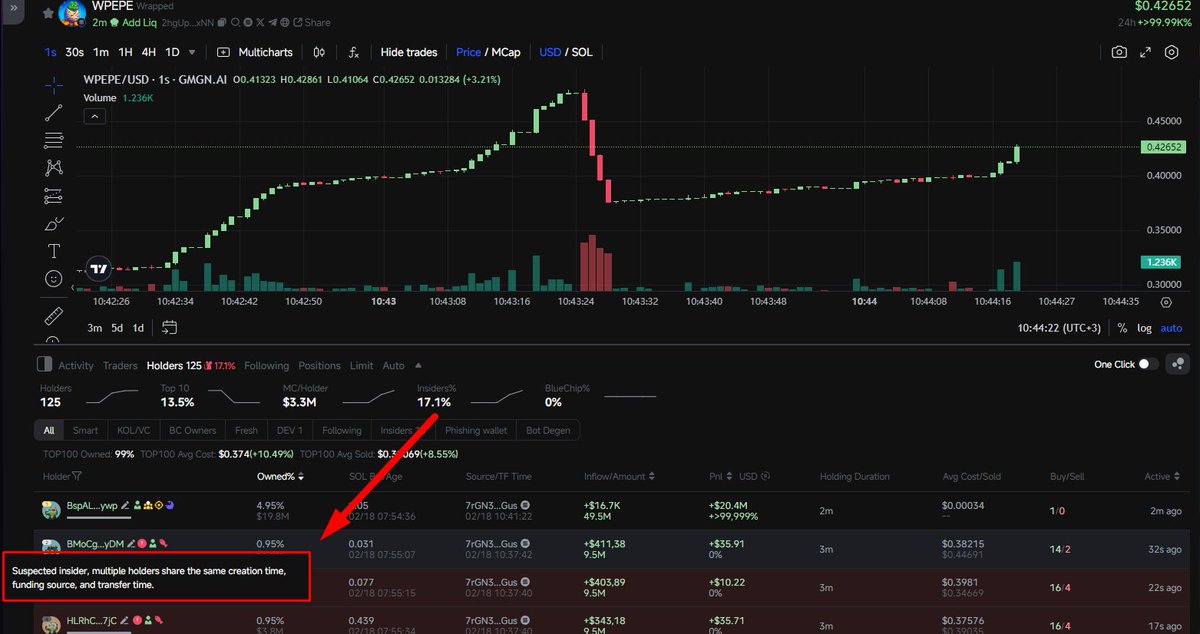Viewport: 1200px width, 634px height.
Task: Enter fullscreen chart mode
Action: pyautogui.click(x=1145, y=52)
